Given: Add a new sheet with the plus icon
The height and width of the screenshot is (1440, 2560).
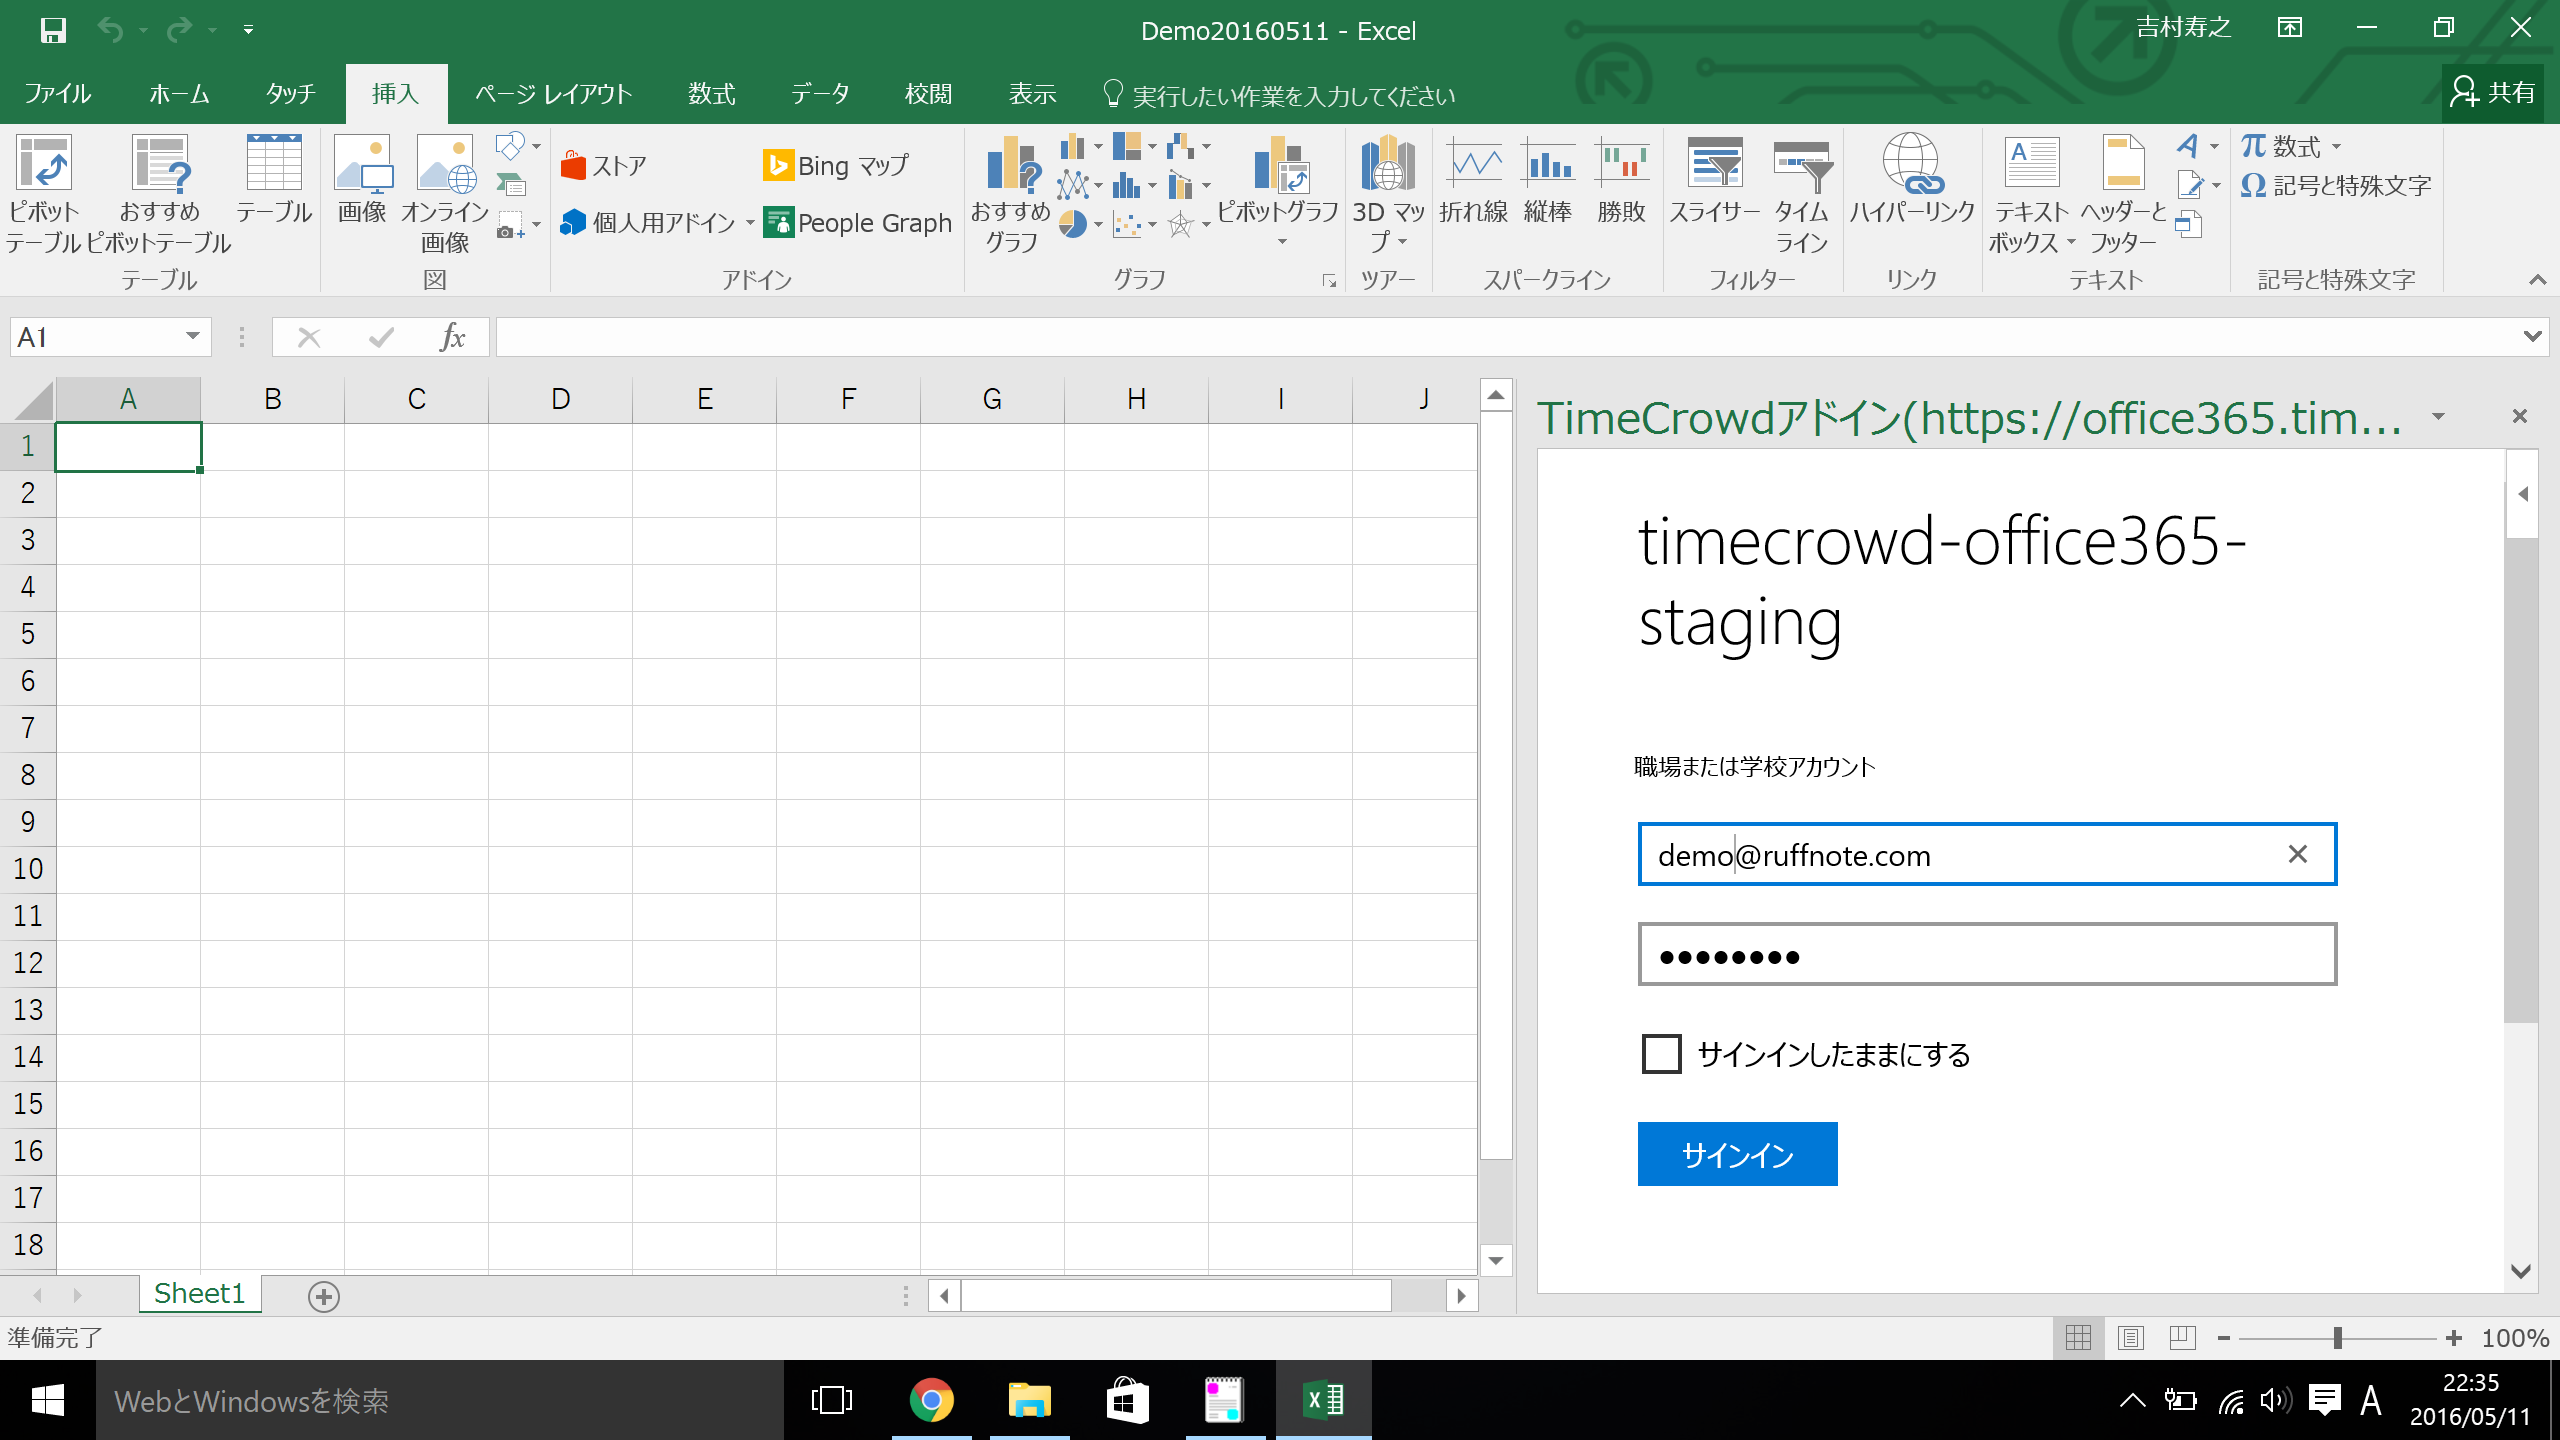Looking at the screenshot, I should 324,1296.
